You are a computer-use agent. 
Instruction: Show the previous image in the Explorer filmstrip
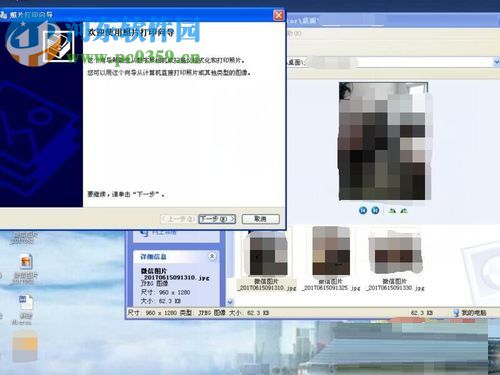(x=363, y=210)
